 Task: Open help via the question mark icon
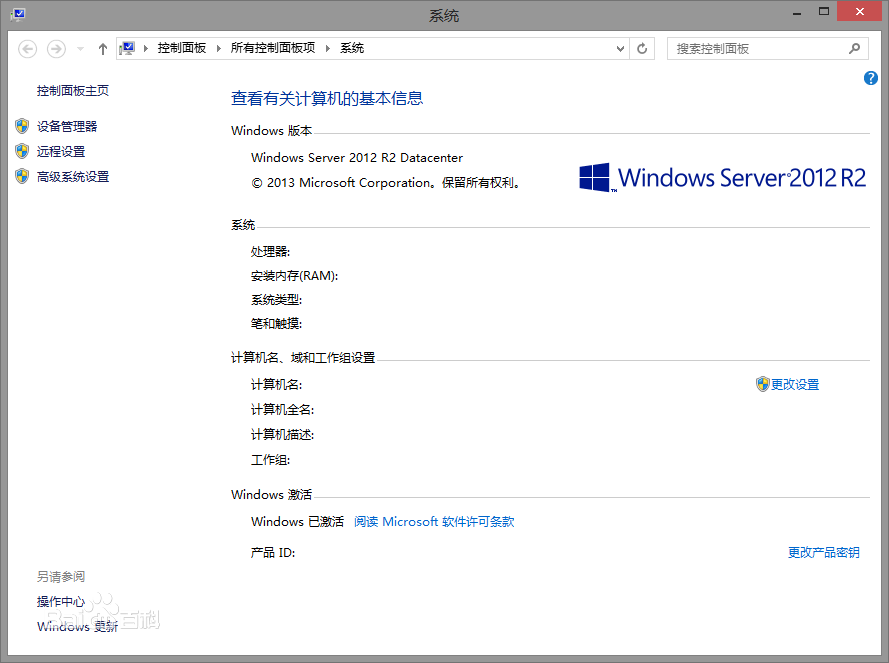tap(871, 78)
